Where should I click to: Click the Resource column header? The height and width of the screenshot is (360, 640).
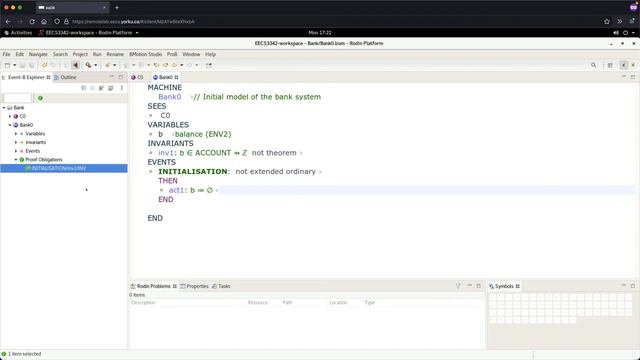point(258,303)
